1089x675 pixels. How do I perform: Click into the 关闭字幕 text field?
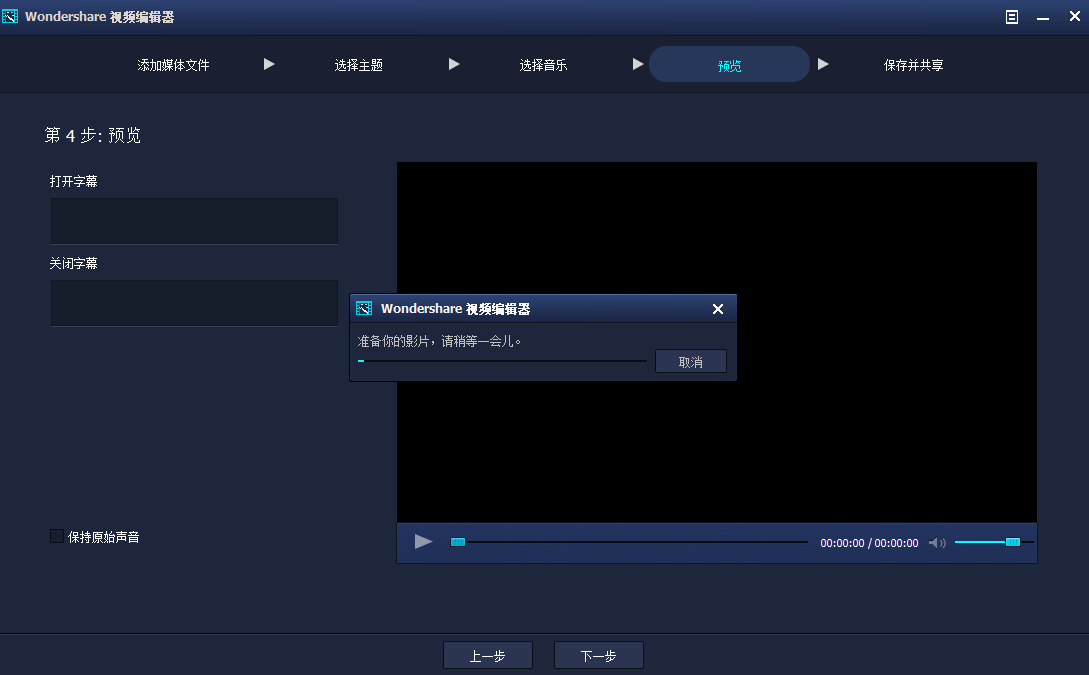pyautogui.click(x=194, y=303)
